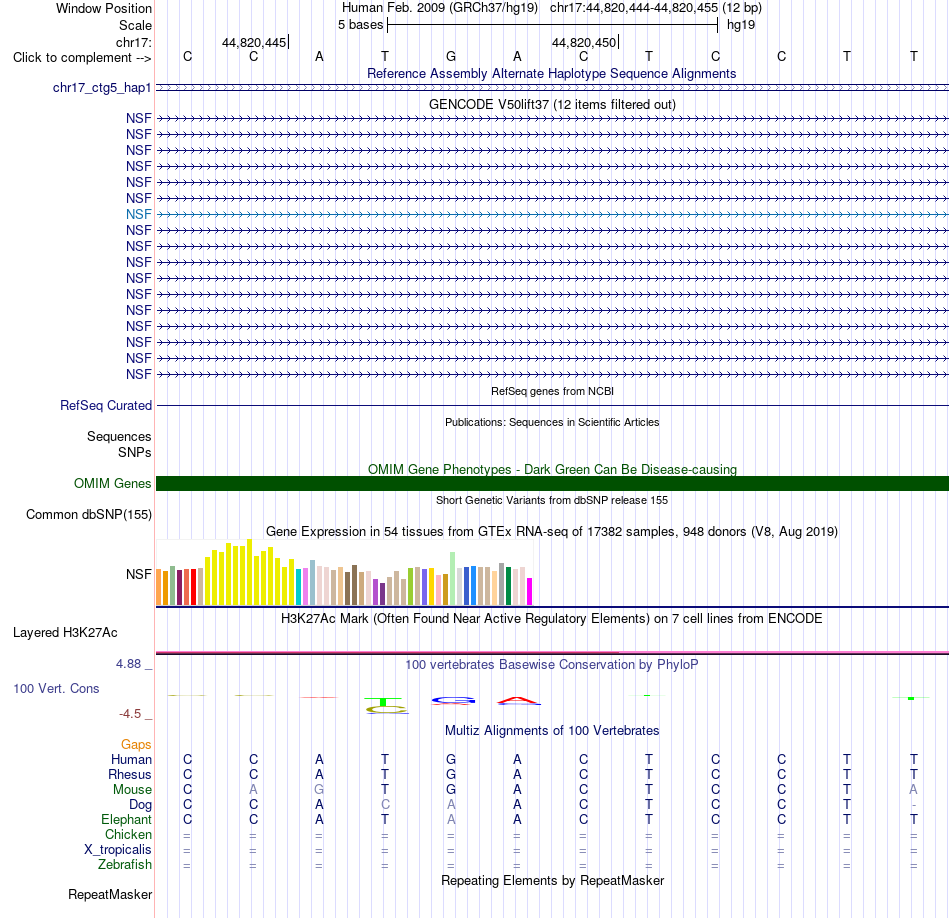Open '100 vertebrates Basewise Conservation by PhyloP' title
The width and height of the screenshot is (950, 918).
(x=552, y=665)
